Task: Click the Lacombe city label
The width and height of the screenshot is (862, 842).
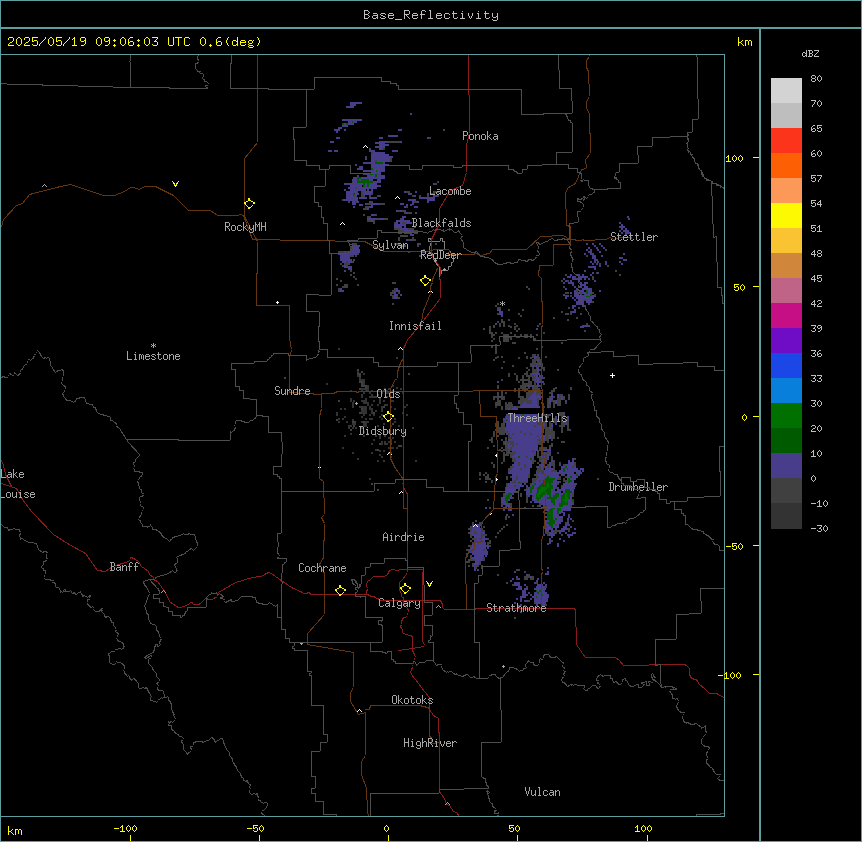Action: pos(450,191)
